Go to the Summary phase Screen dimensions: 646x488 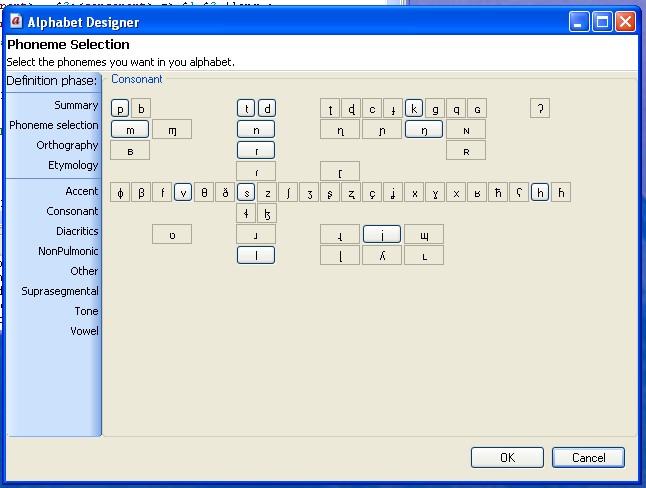coord(76,105)
